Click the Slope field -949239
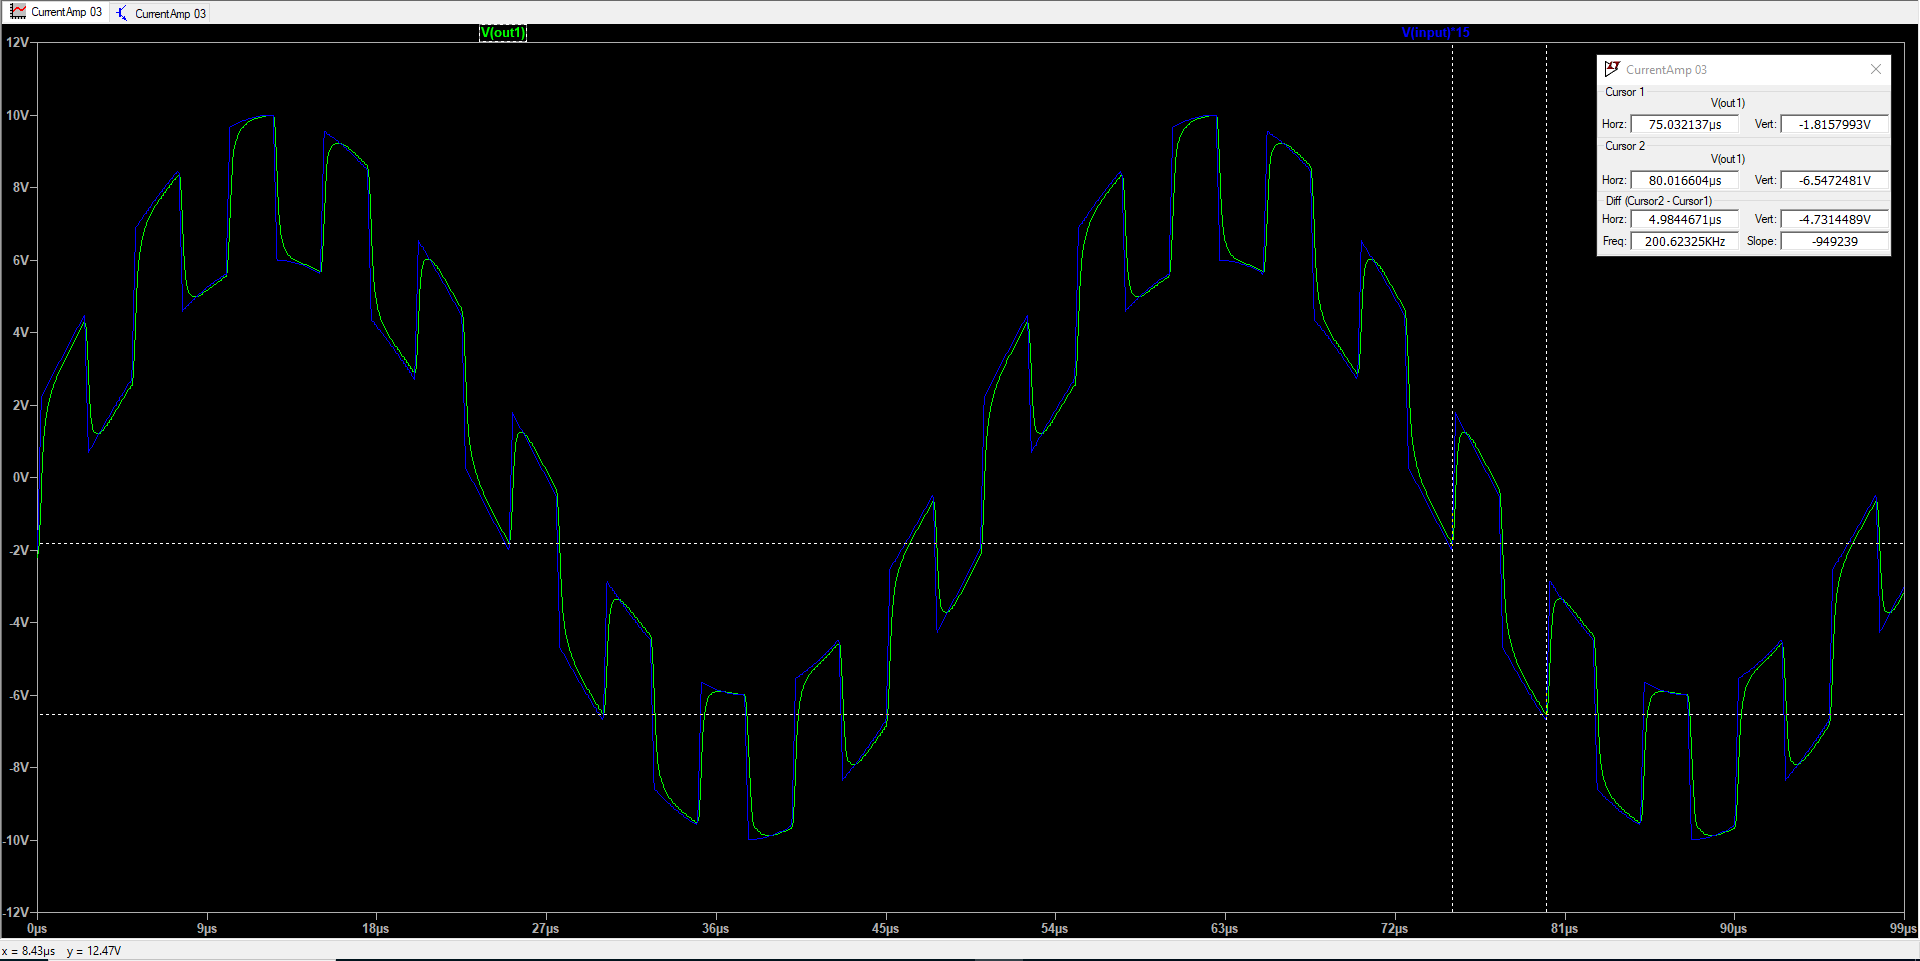This screenshot has width=1920, height=961. pos(1835,241)
